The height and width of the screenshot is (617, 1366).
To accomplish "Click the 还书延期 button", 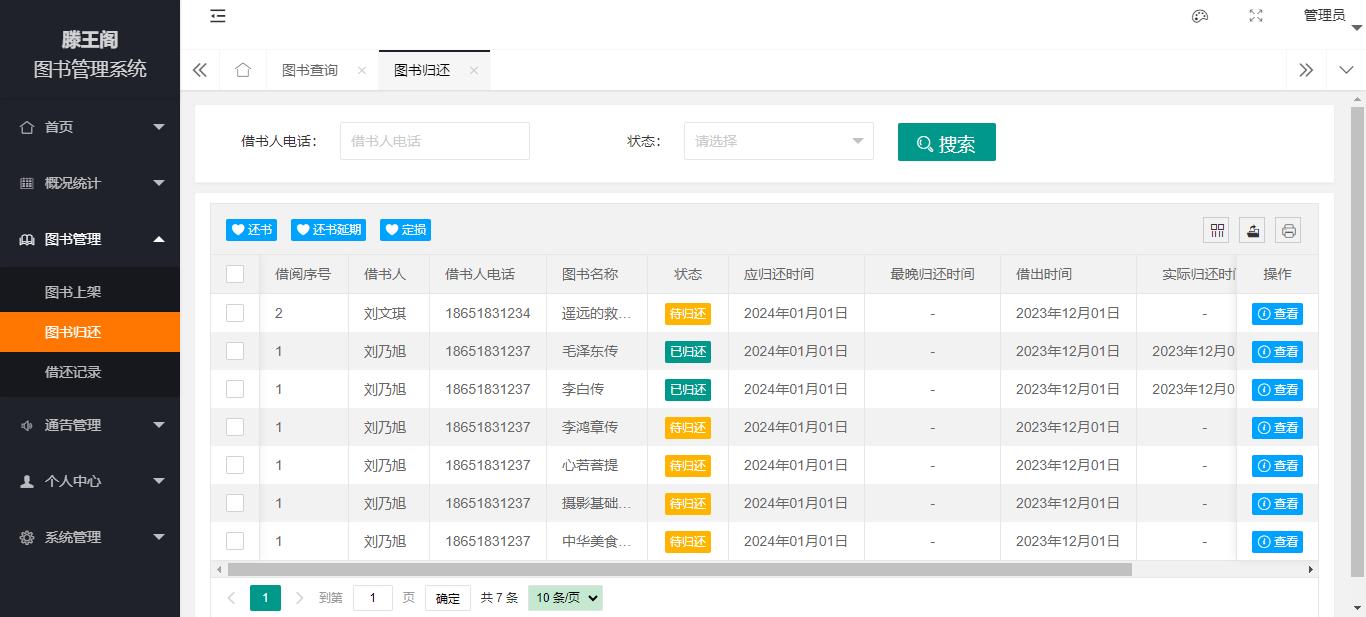I will pyautogui.click(x=328, y=230).
